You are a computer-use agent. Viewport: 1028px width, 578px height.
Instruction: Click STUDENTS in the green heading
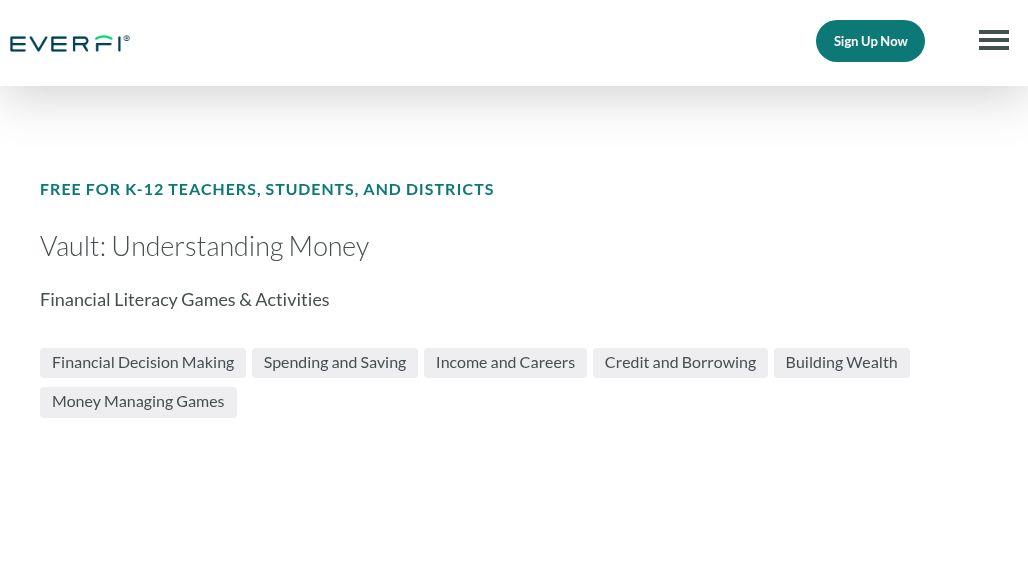(x=311, y=189)
